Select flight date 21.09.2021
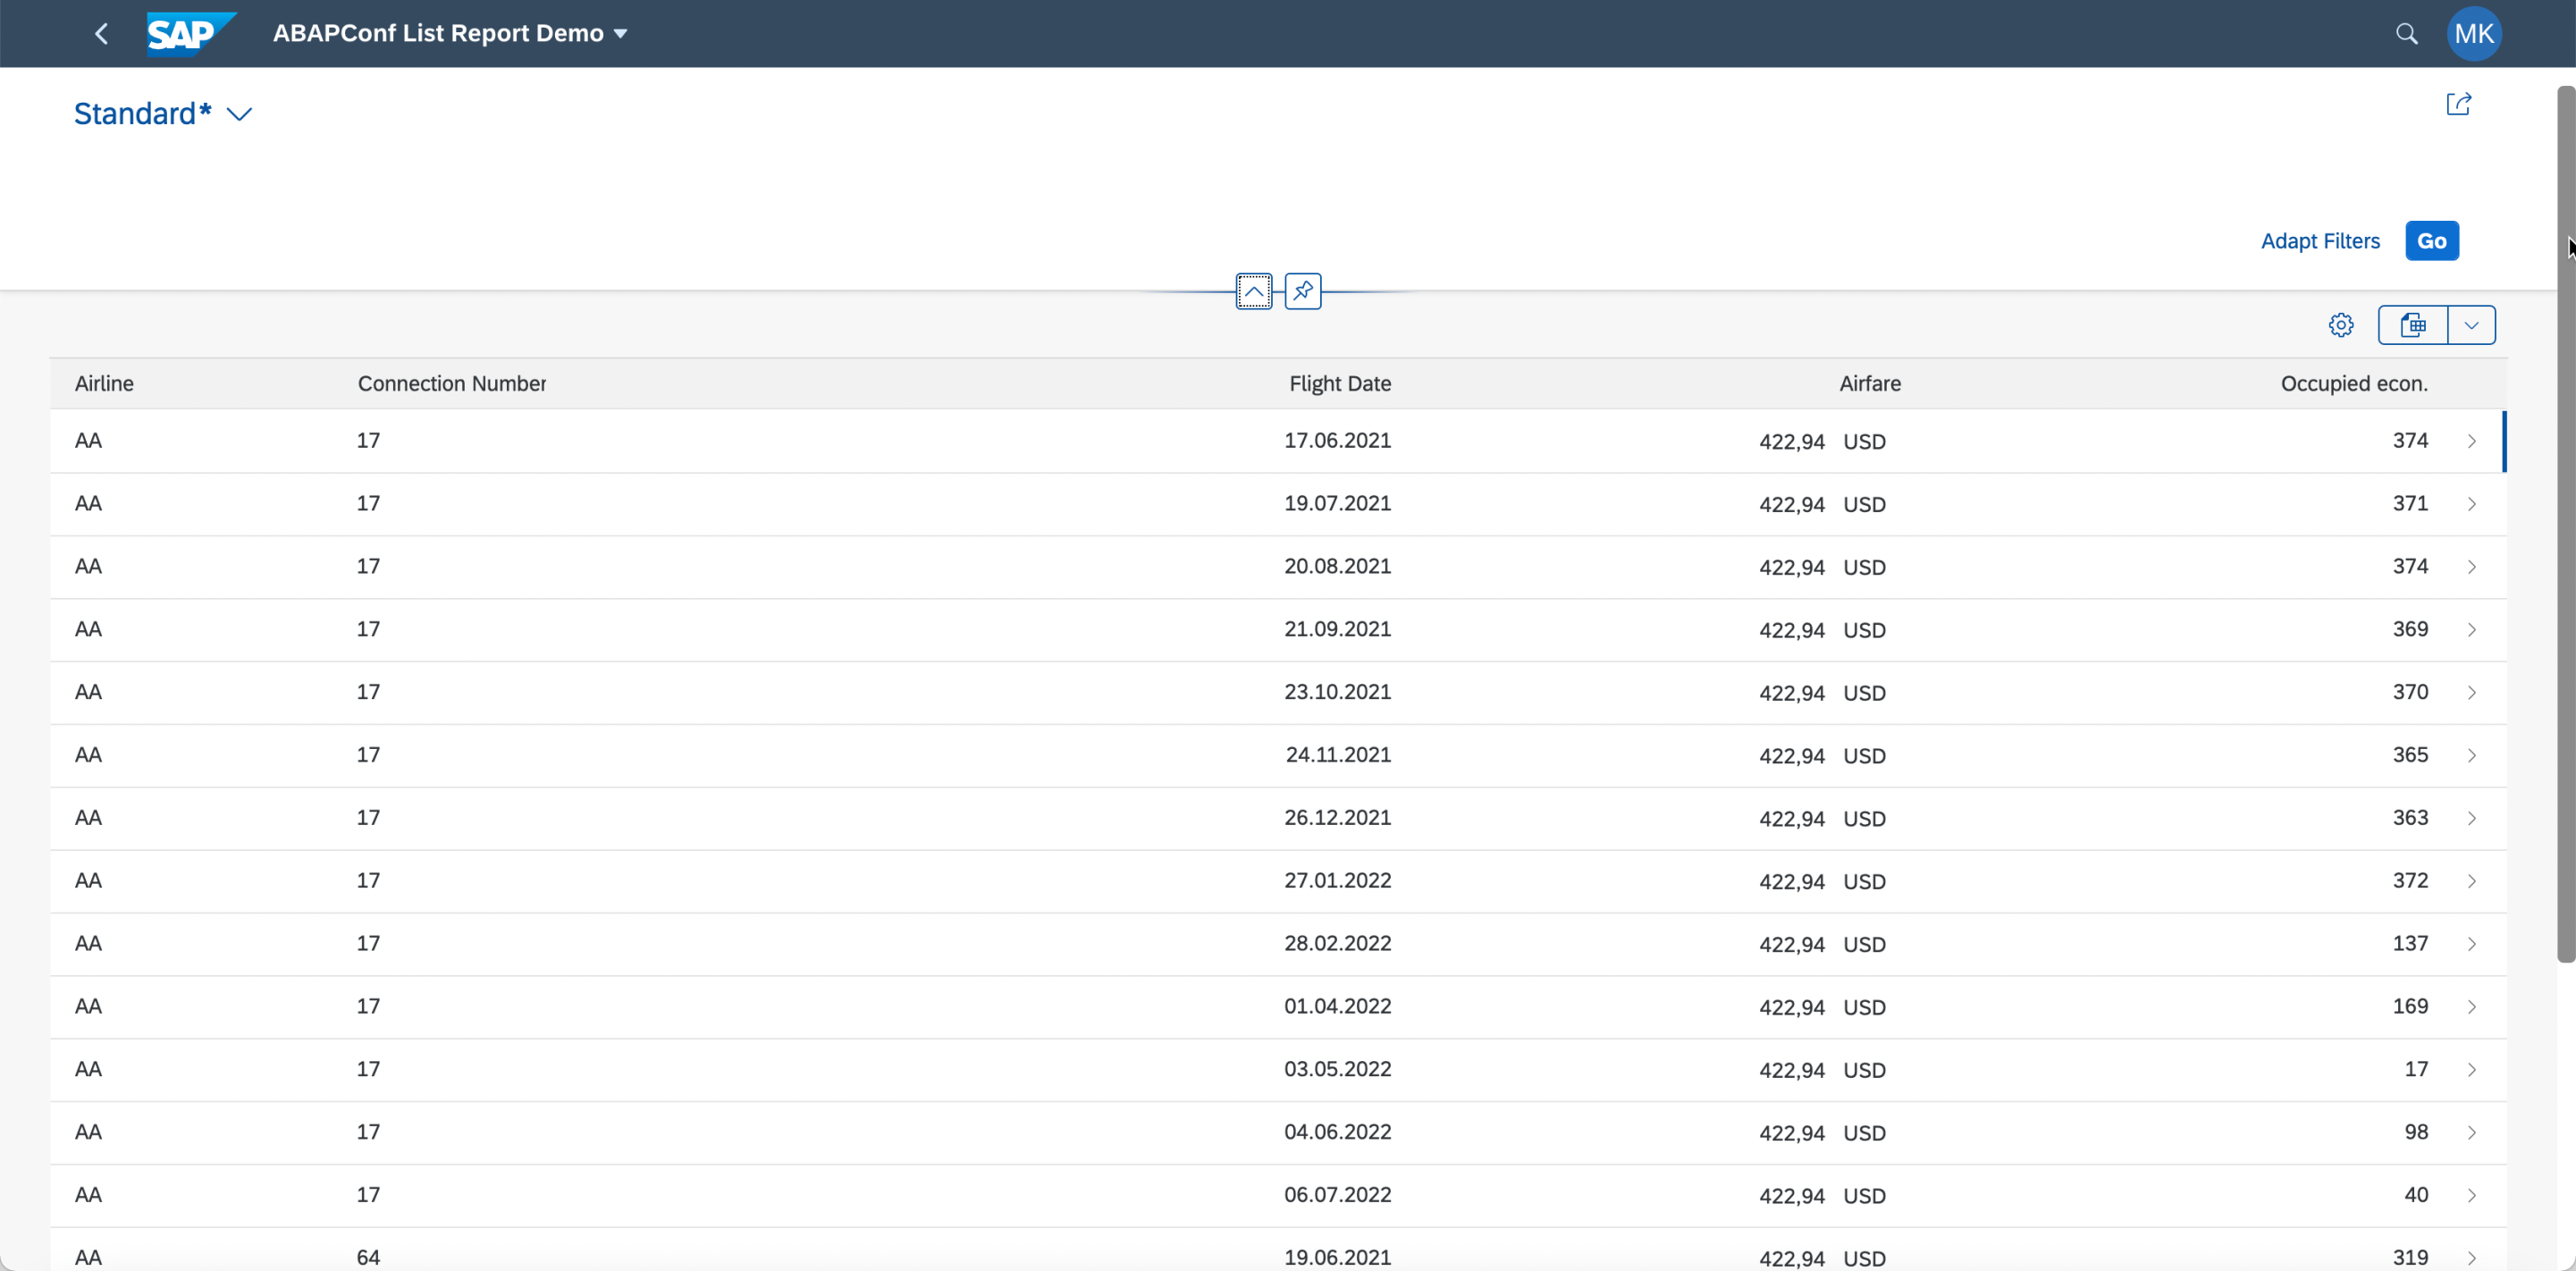Viewport: 2576px width, 1271px height. pos(1338,629)
